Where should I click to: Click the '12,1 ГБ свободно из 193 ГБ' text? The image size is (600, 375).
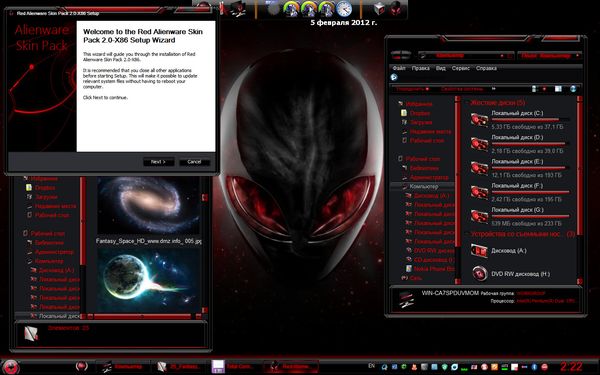527,175
